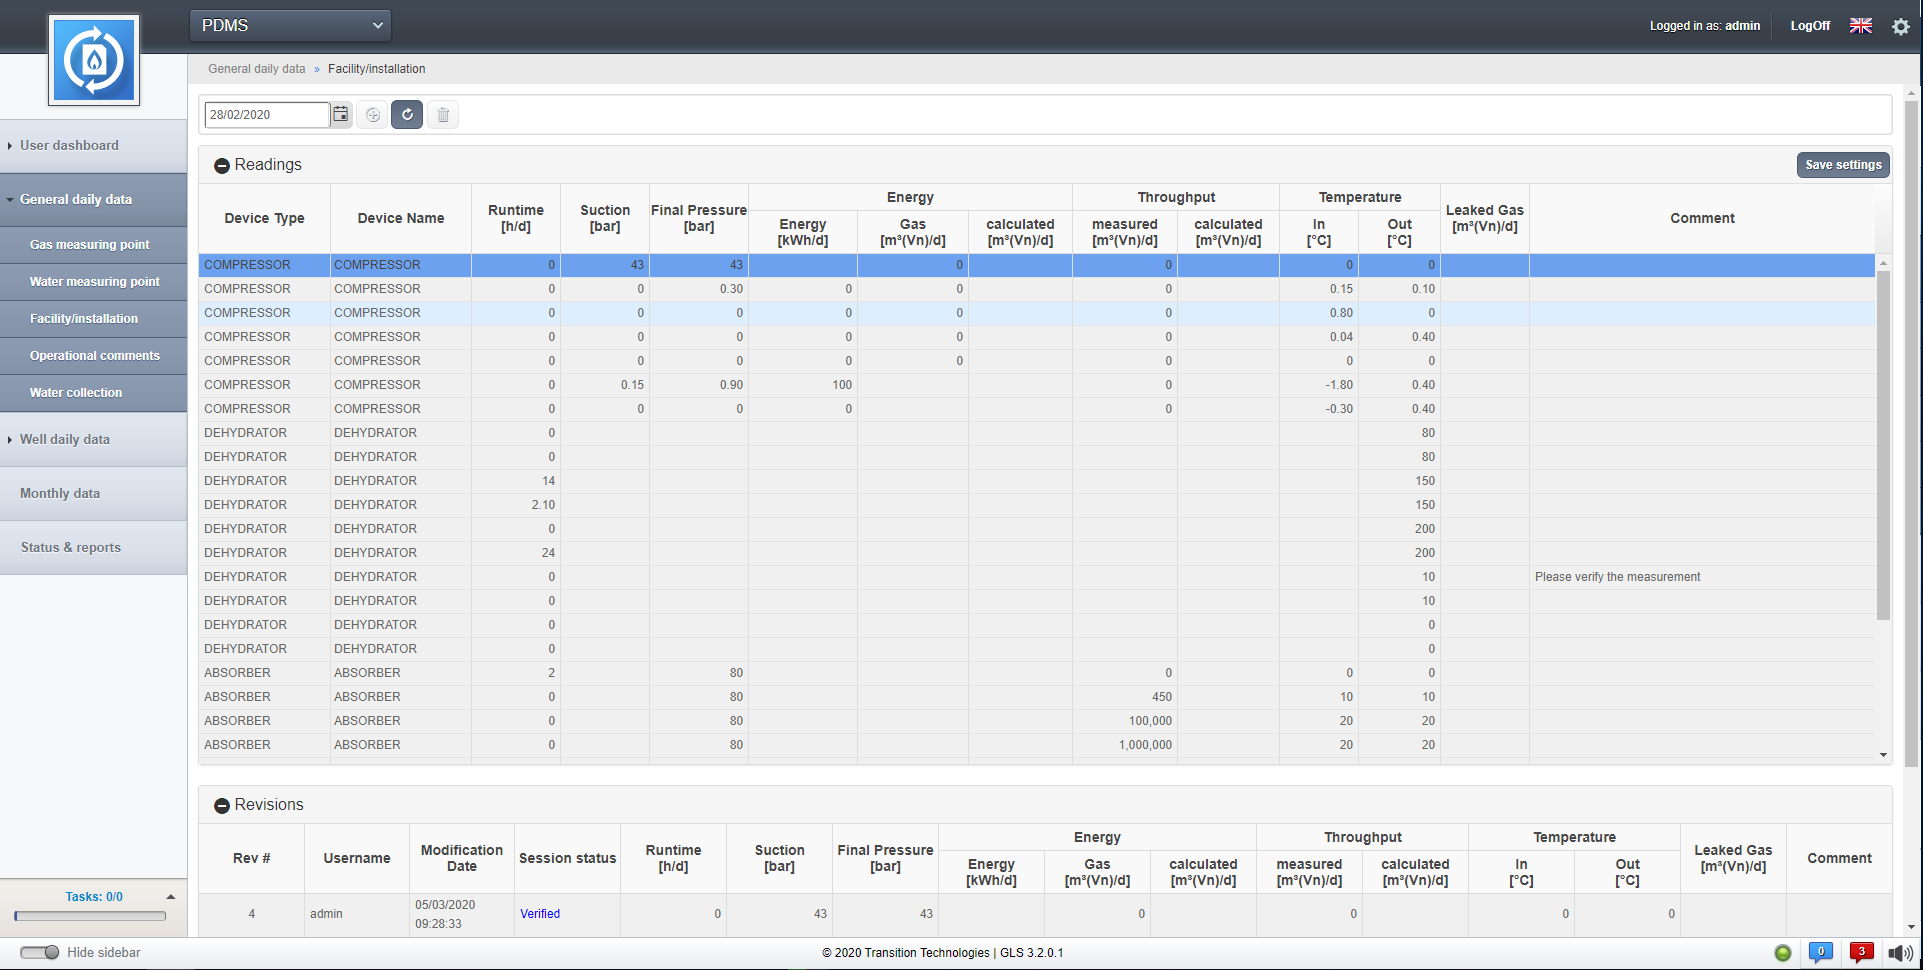Expand the Tasks panel arrow
Image resolution: width=1923 pixels, height=970 pixels.
[x=171, y=897]
